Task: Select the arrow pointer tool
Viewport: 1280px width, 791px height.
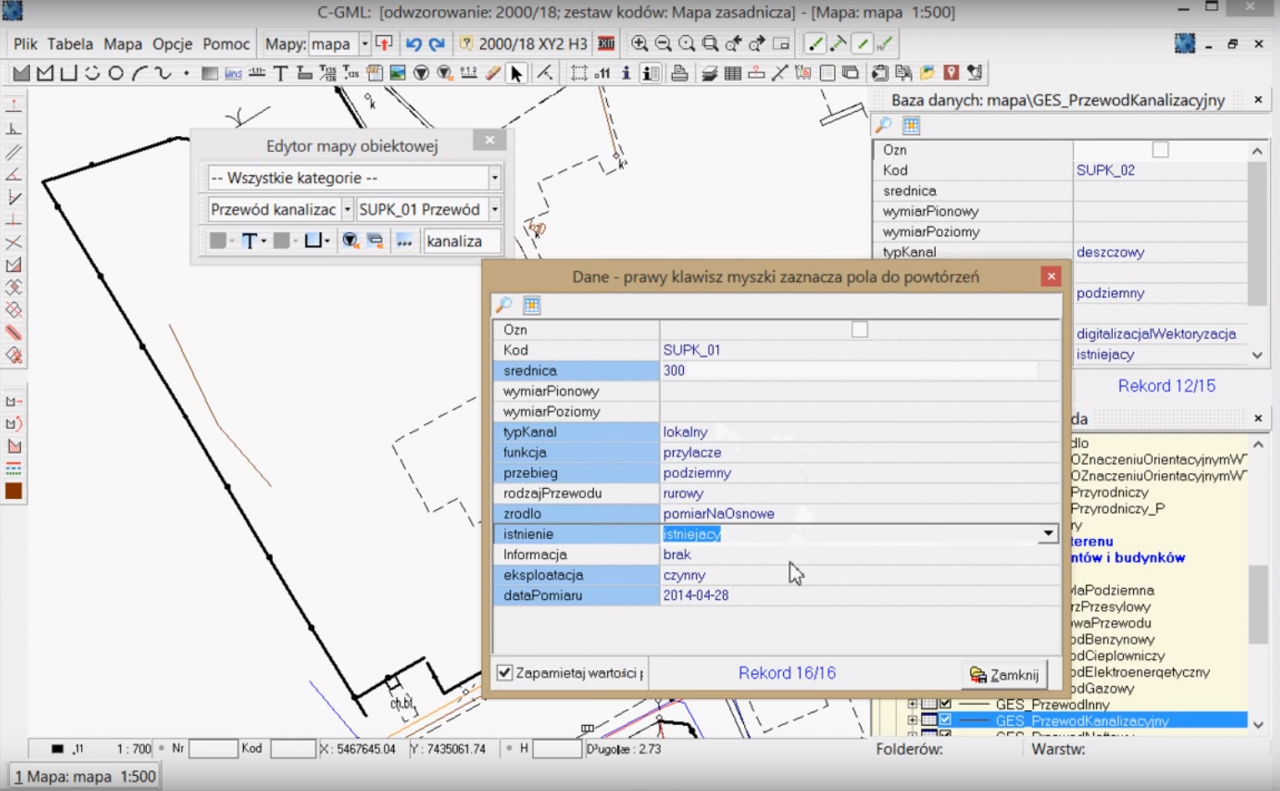Action: (516, 73)
